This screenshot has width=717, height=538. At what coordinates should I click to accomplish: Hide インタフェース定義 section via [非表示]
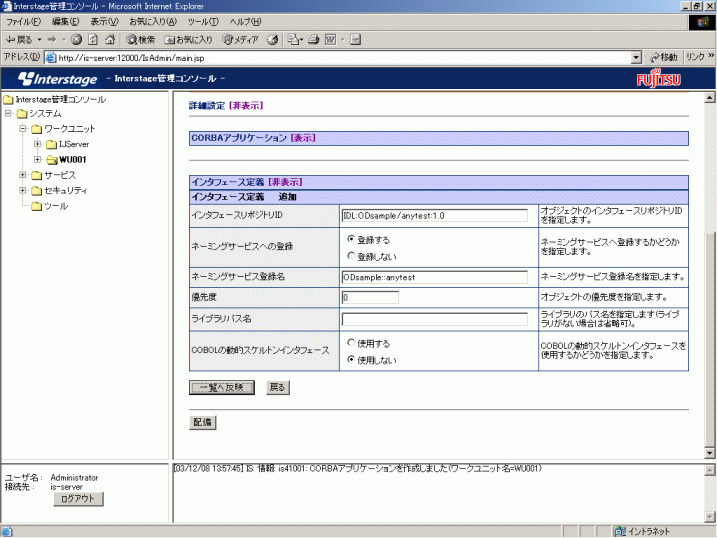[x=285, y=182]
